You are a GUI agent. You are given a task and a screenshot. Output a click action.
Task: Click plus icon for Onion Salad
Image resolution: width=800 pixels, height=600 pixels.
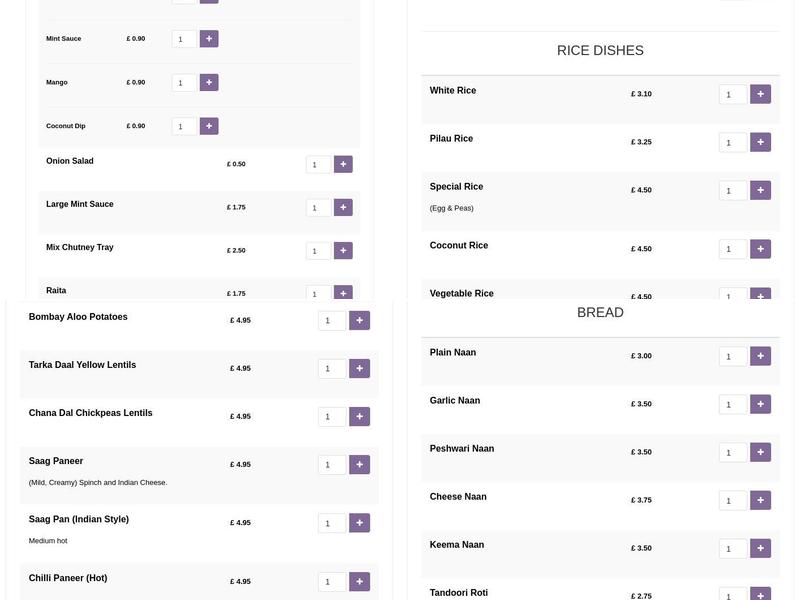click(343, 164)
